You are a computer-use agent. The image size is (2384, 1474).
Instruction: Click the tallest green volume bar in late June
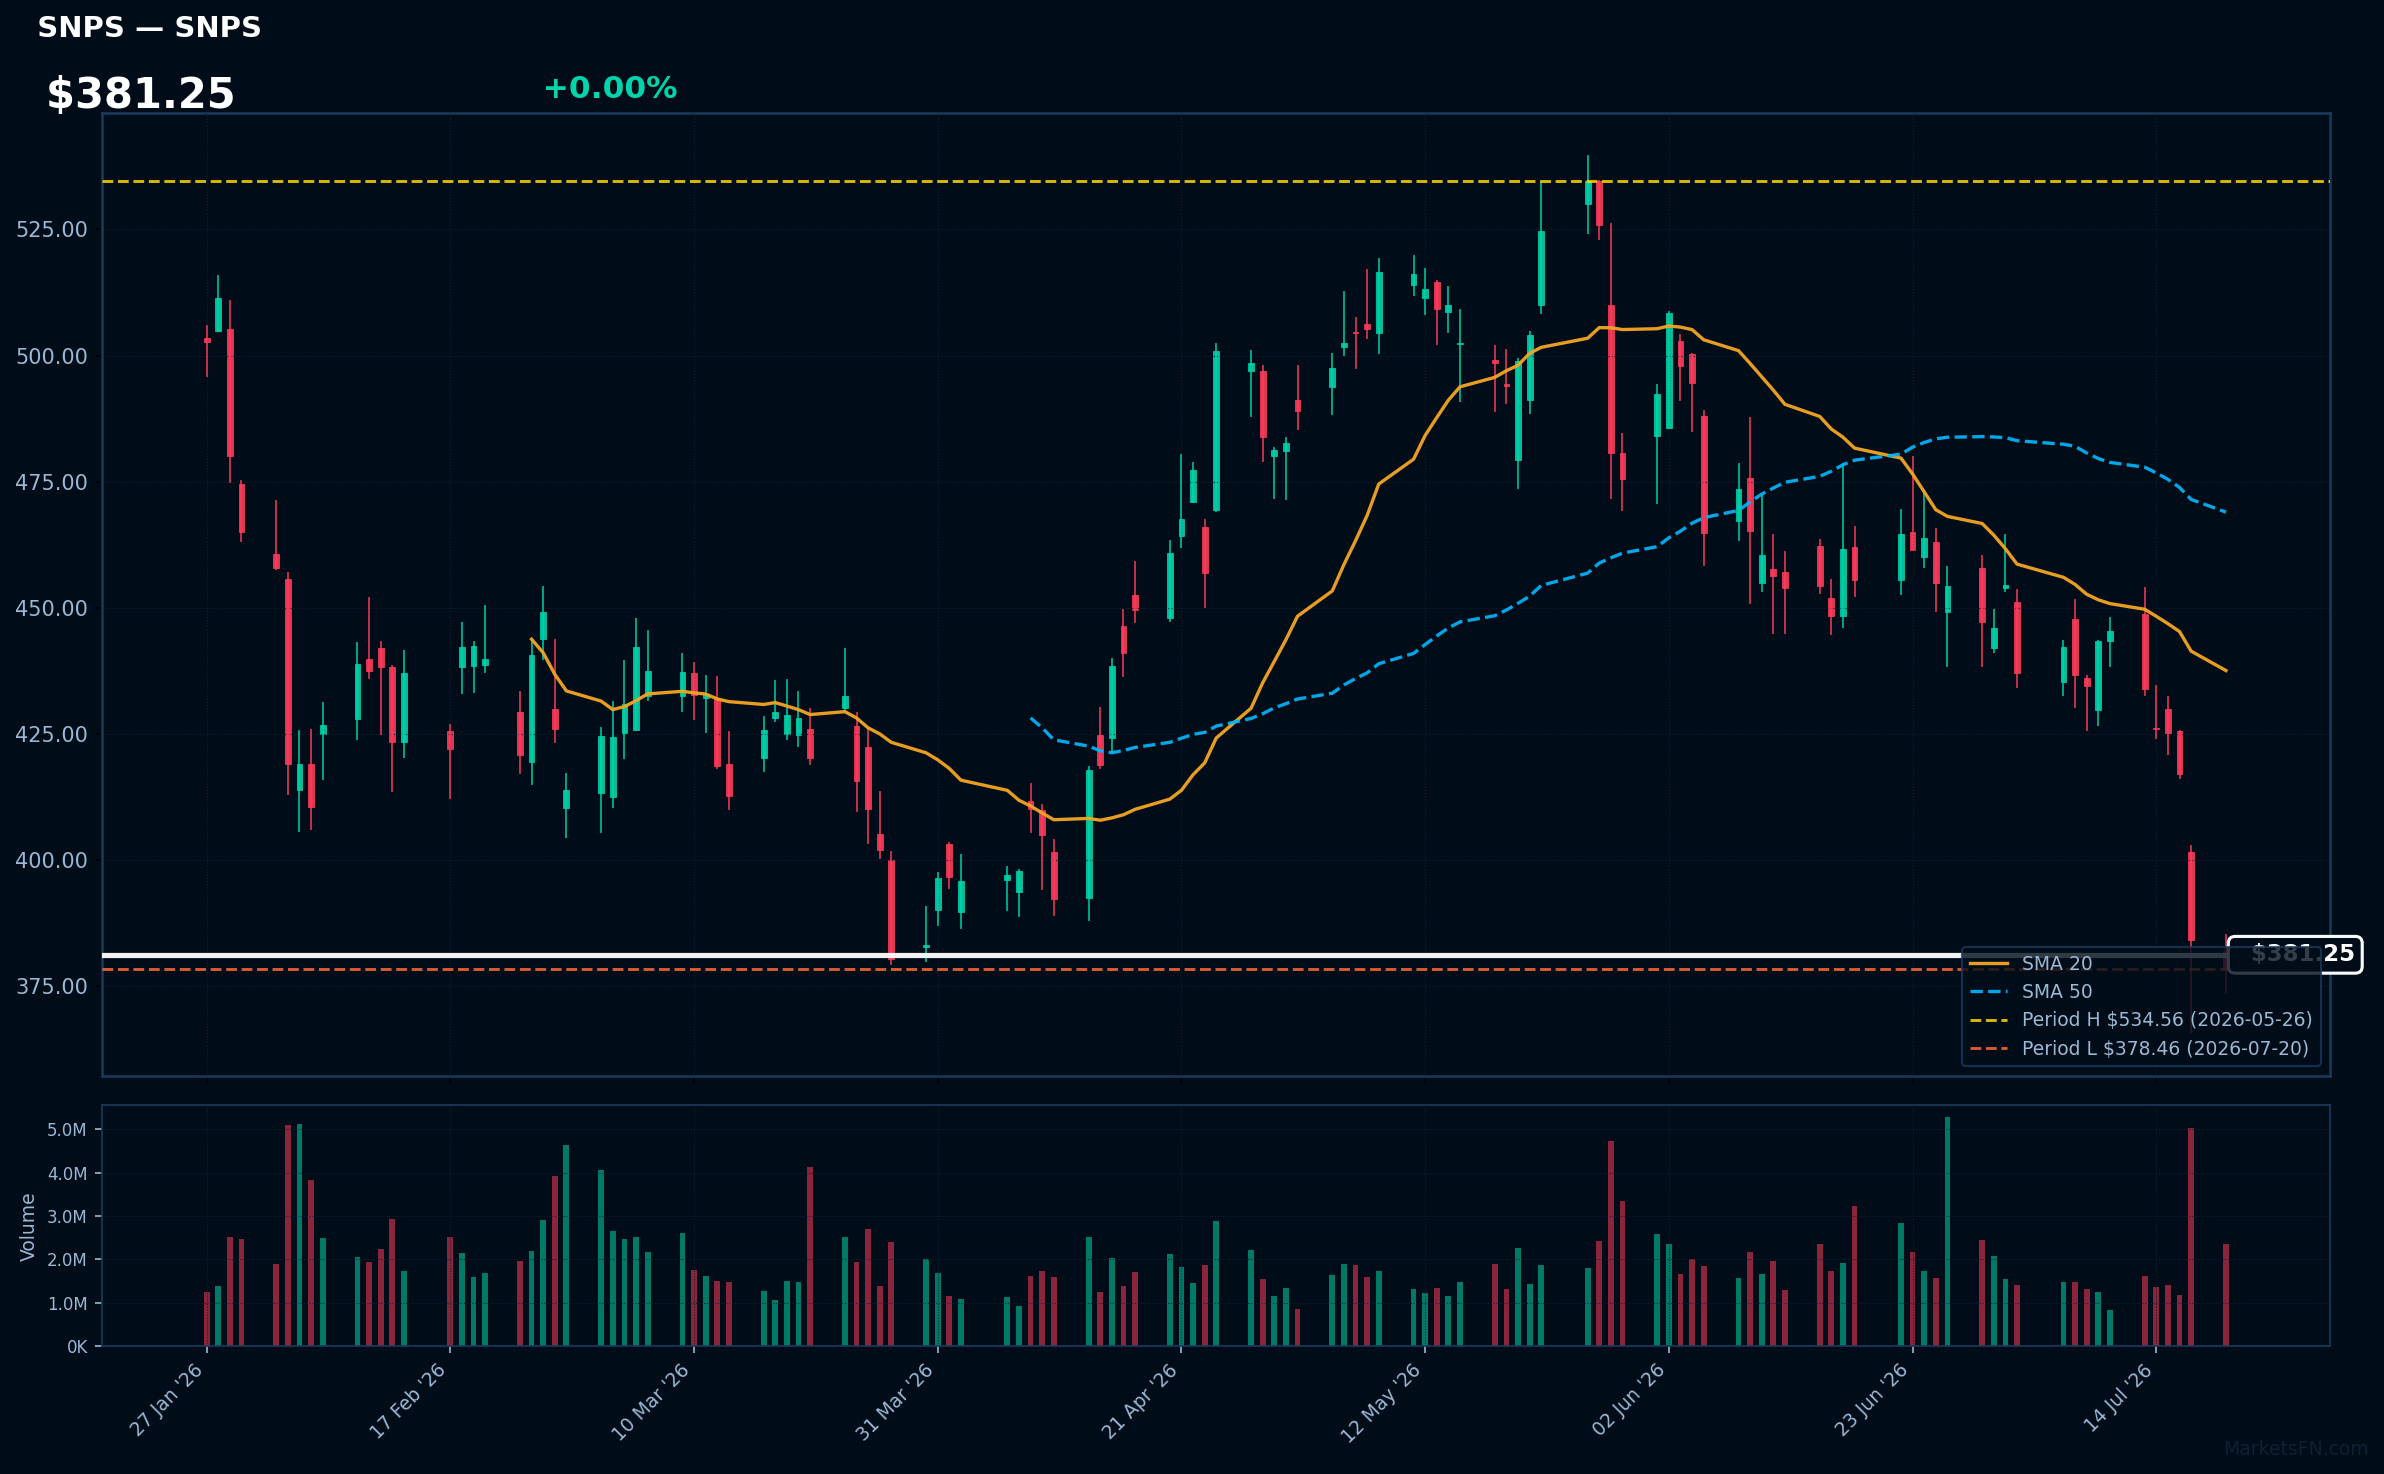(1947, 1231)
